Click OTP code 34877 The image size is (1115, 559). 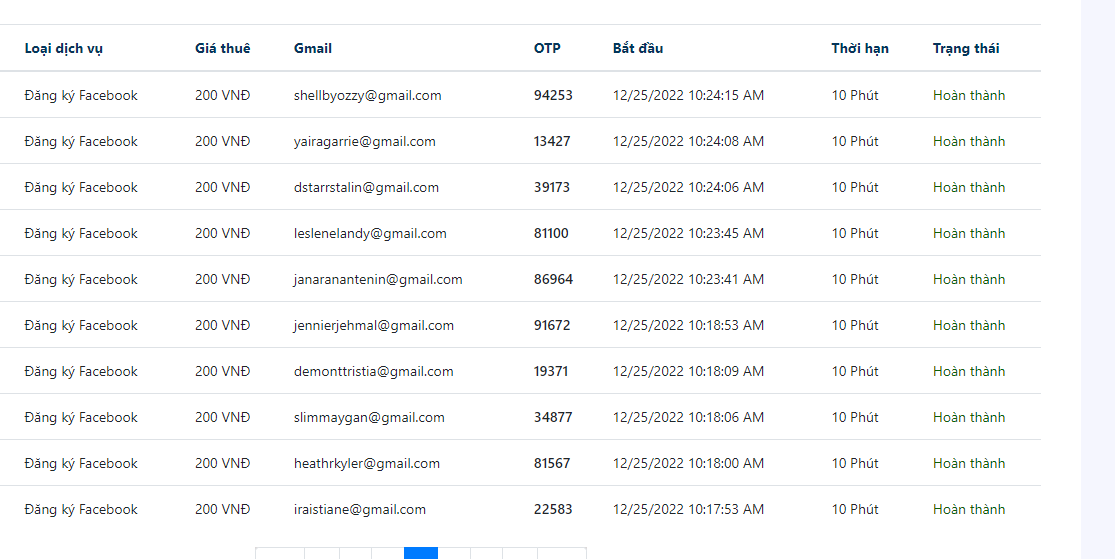[553, 417]
